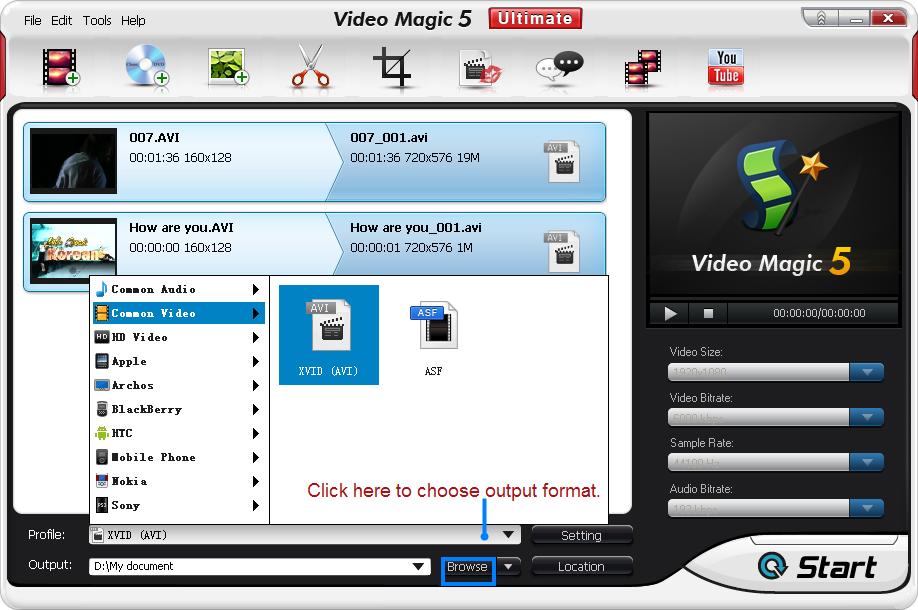Select the How are you.AVI thumbnail
This screenshot has height=610, width=918.
point(73,251)
